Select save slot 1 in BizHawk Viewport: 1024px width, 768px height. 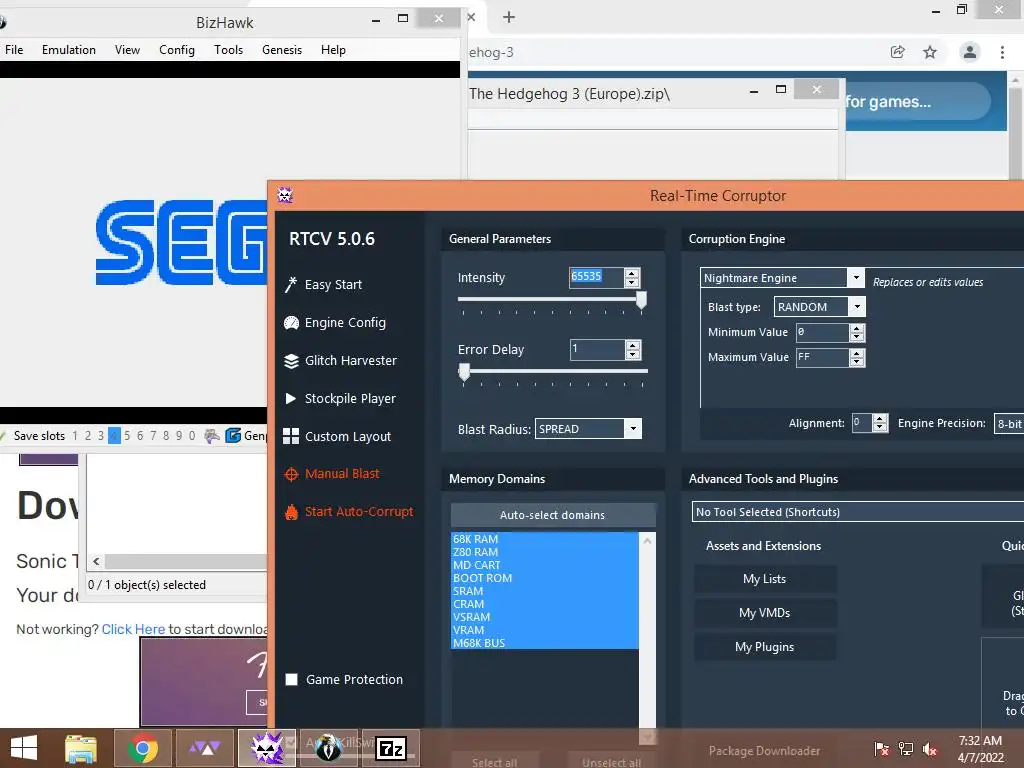[75, 436]
